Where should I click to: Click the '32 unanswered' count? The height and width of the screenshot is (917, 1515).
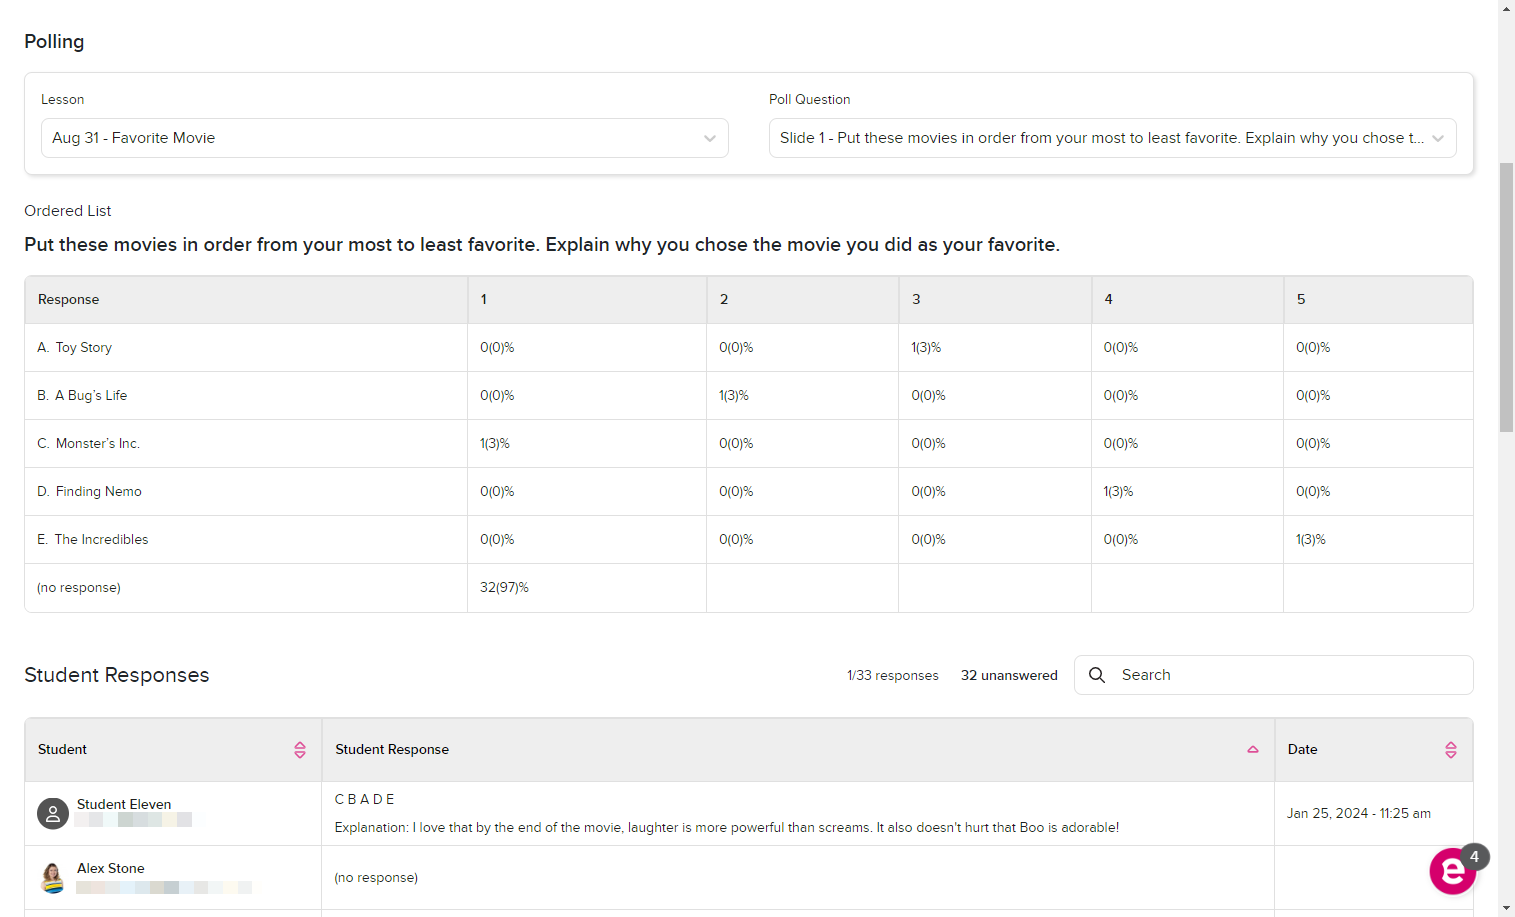click(1009, 676)
